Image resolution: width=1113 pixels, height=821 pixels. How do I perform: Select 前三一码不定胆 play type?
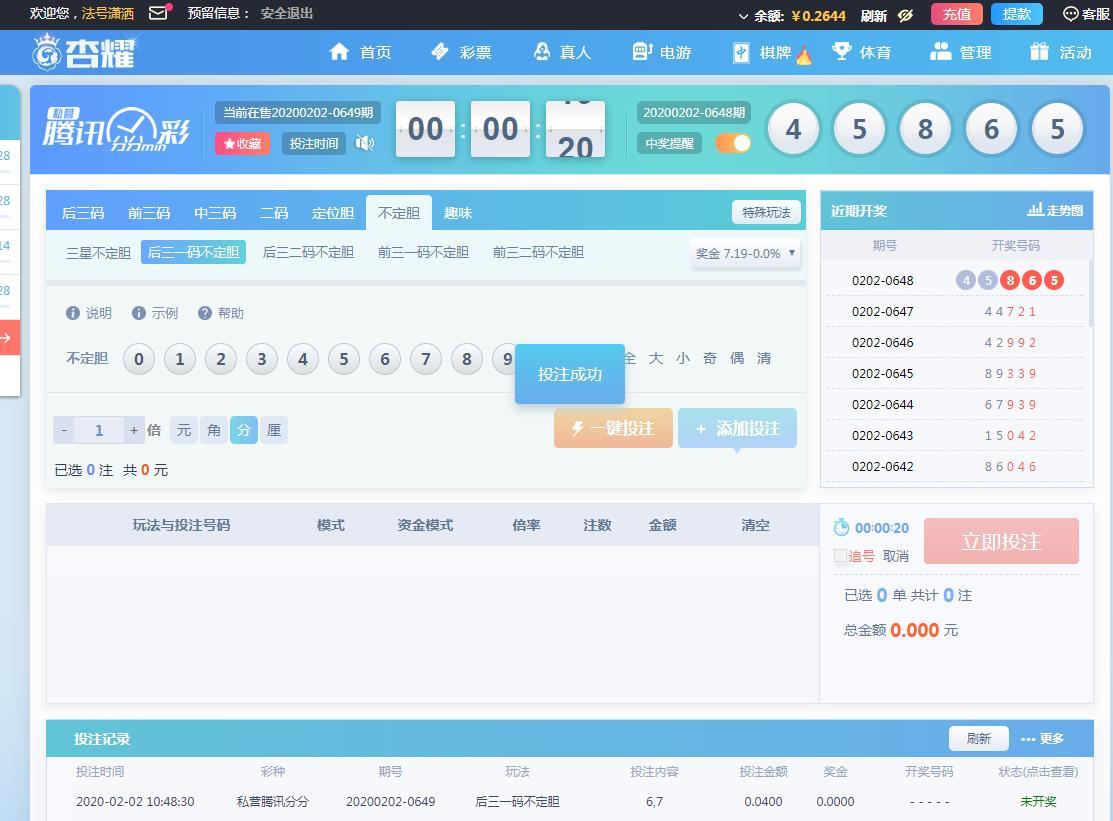tap(423, 252)
